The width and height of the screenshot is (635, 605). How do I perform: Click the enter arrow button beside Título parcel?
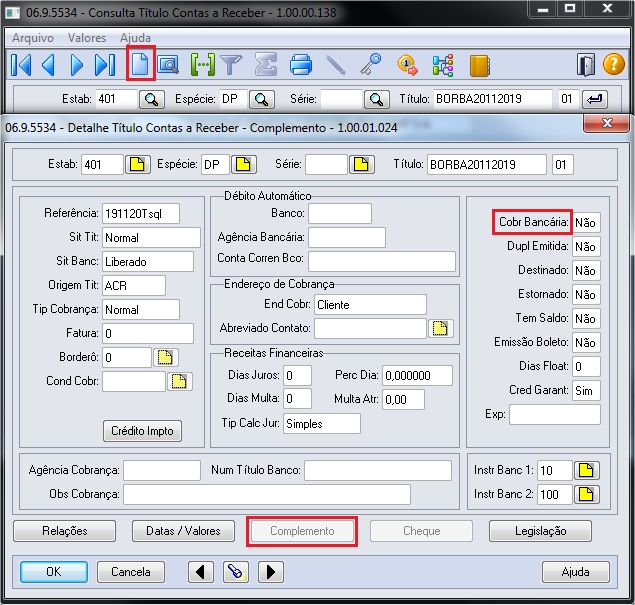[x=595, y=99]
